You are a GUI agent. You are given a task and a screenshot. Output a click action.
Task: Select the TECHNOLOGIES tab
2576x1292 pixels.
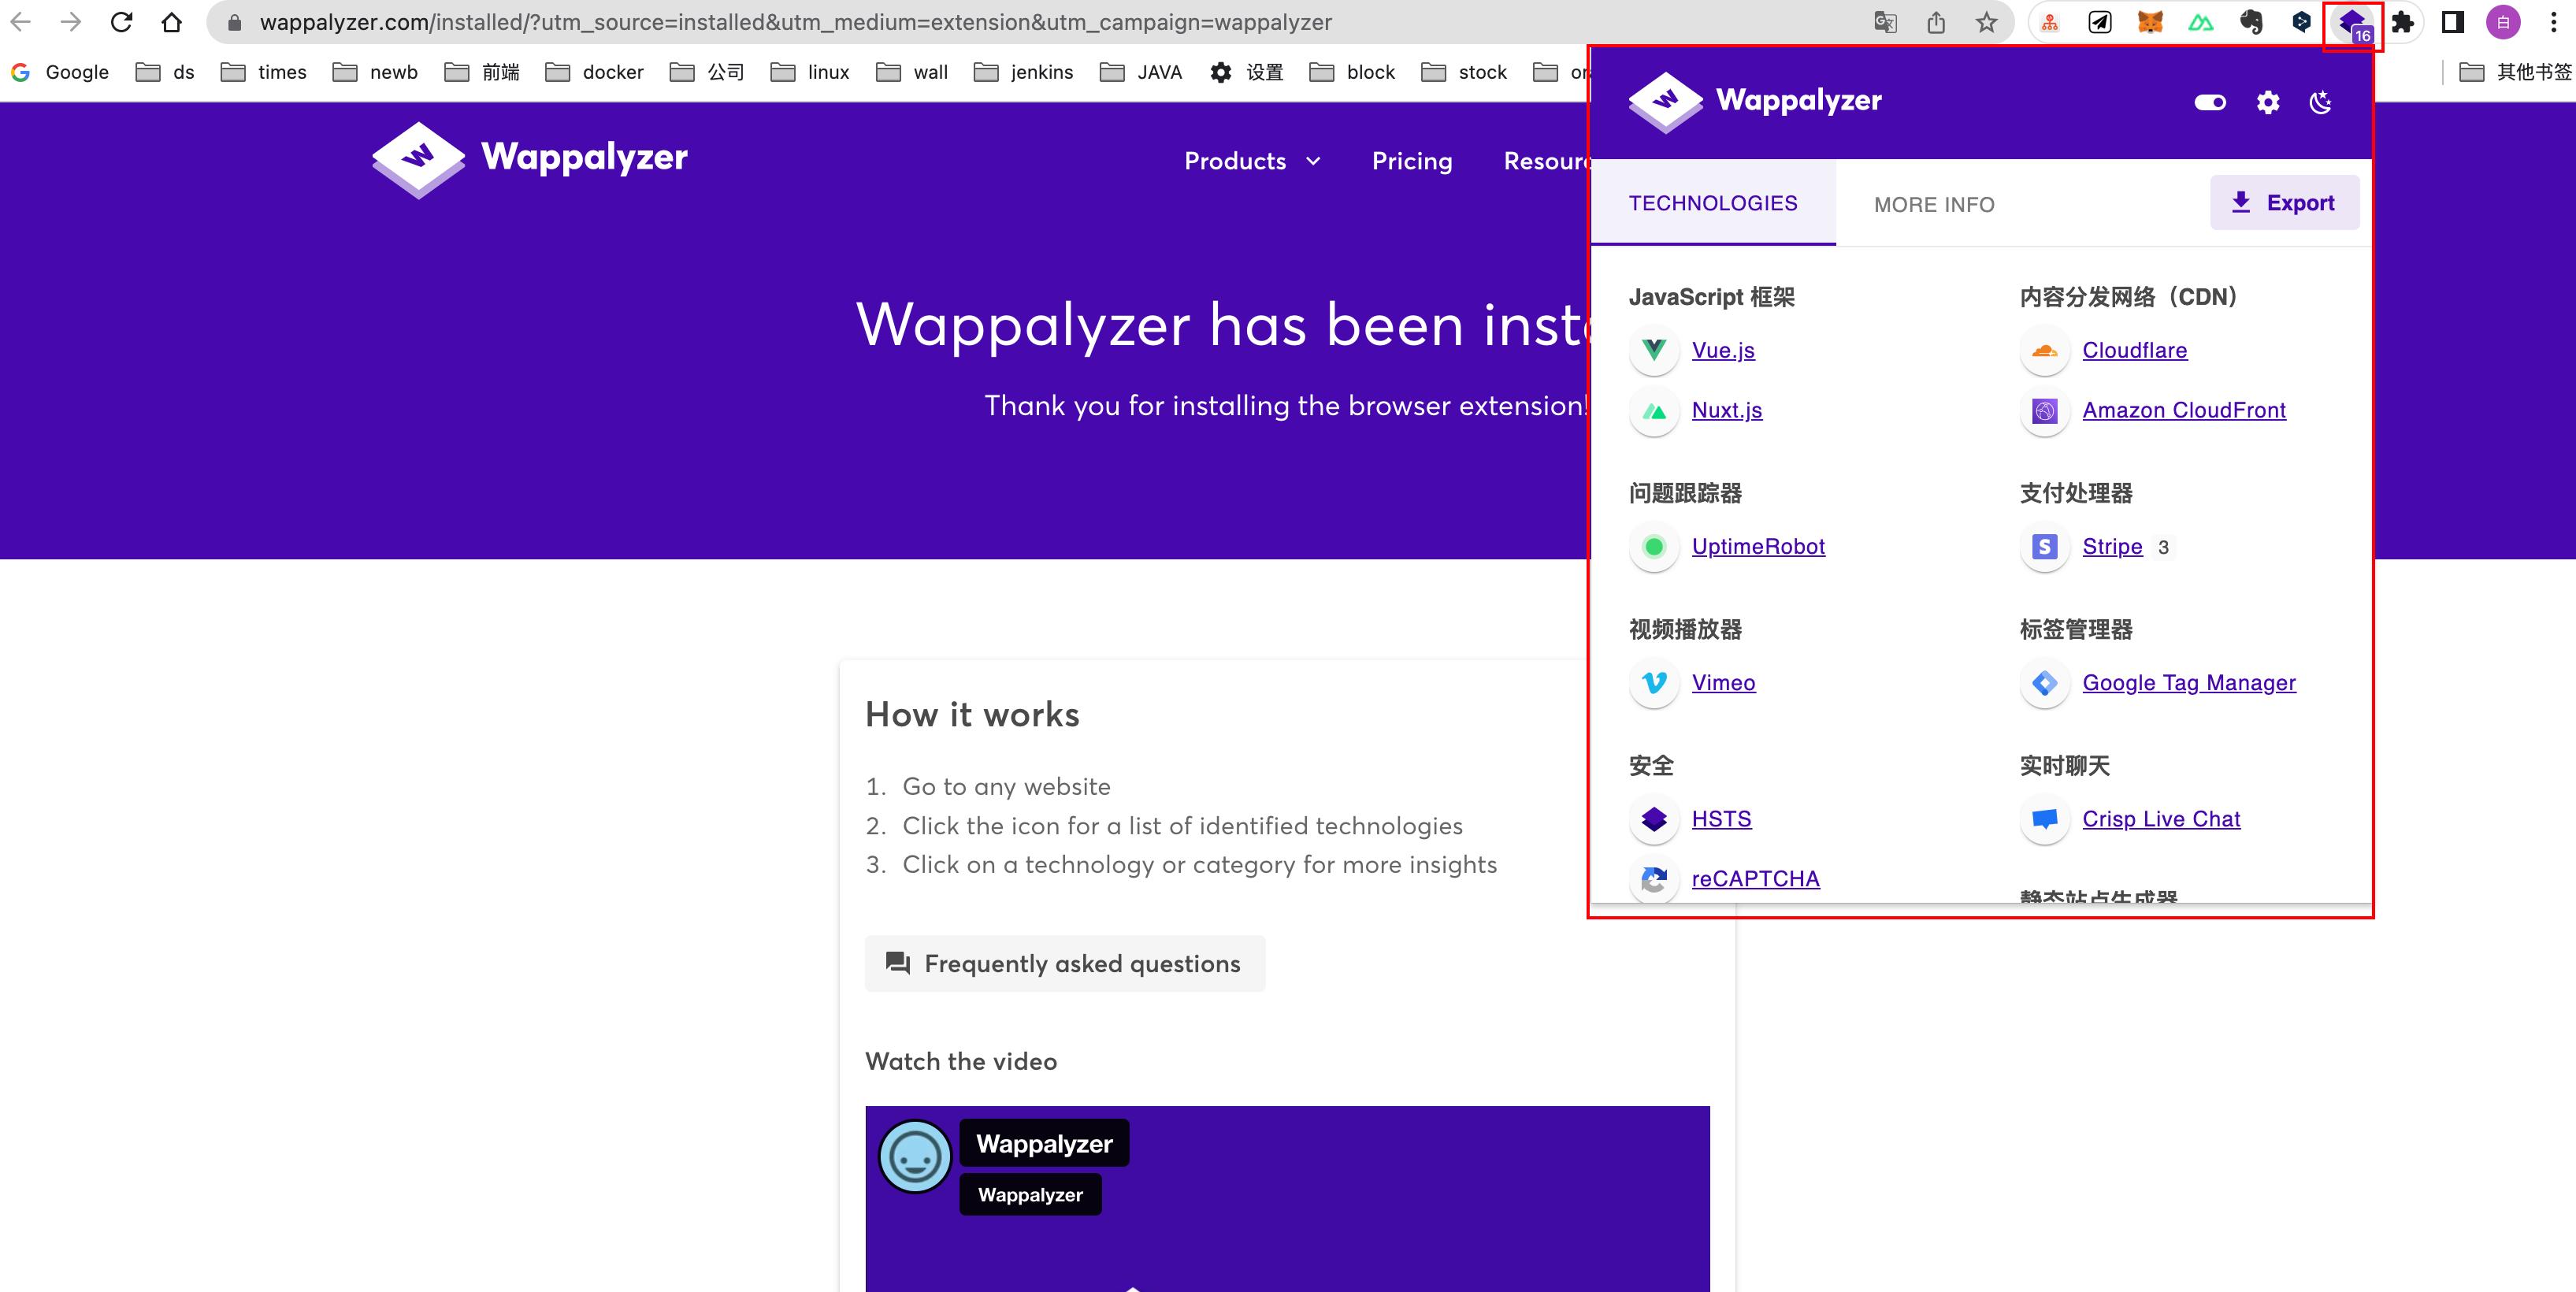pos(1713,202)
